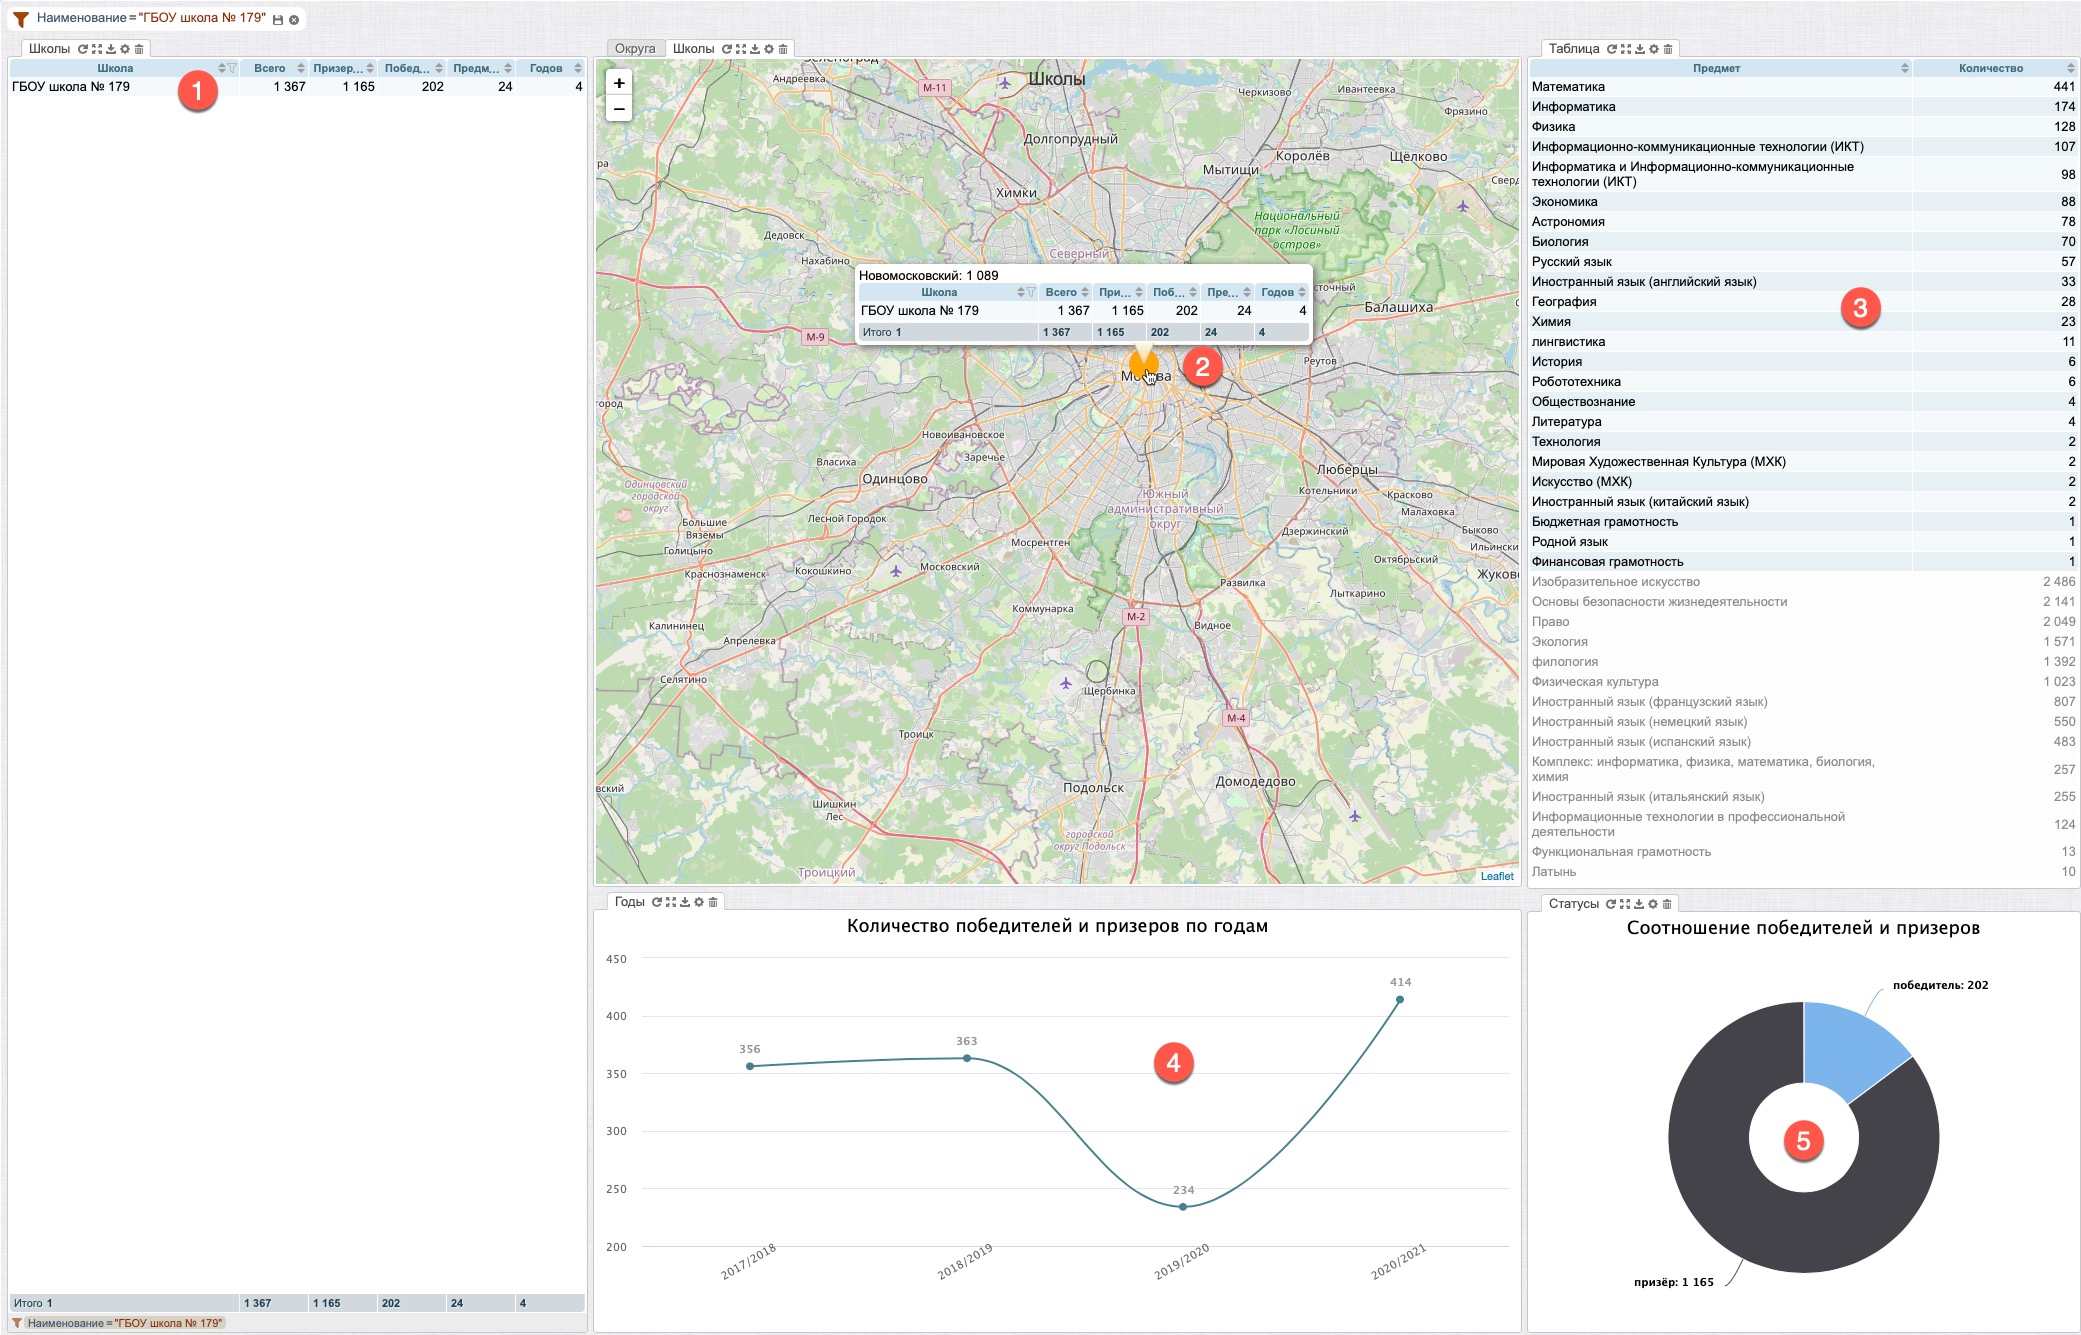This screenshot has width=2081, height=1335.
Task: Toggle the filter on the Школа column header
Action: pos(232,68)
